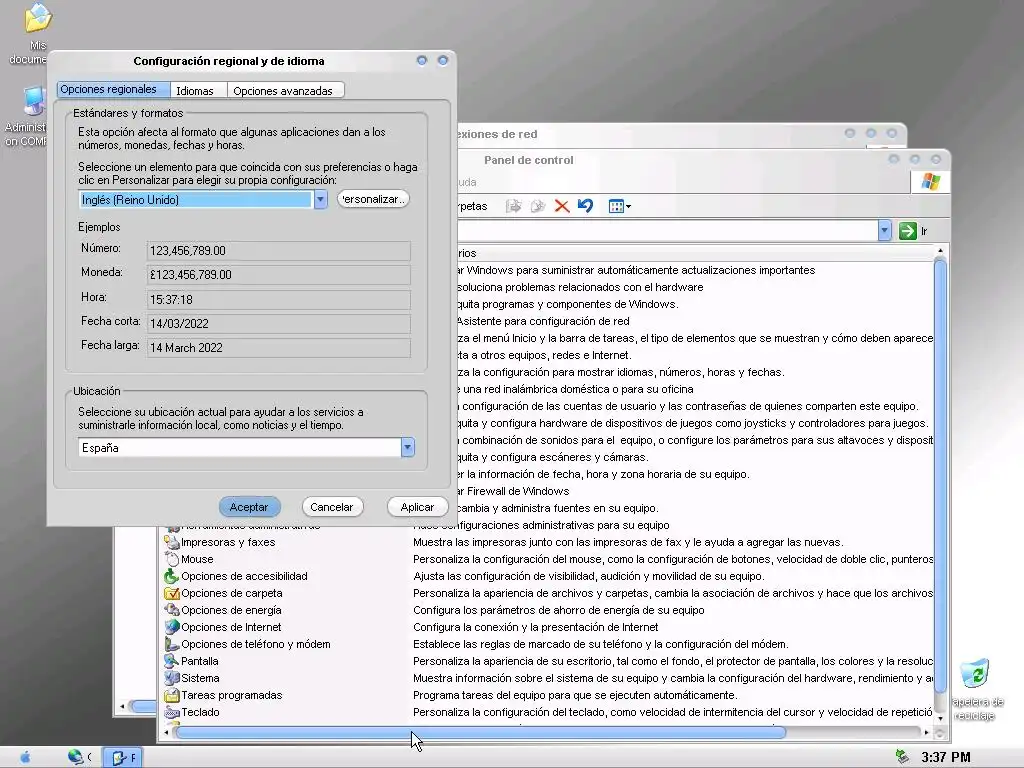
Task: Click the Fecha larga value 14 March 2022
Action: tap(186, 348)
